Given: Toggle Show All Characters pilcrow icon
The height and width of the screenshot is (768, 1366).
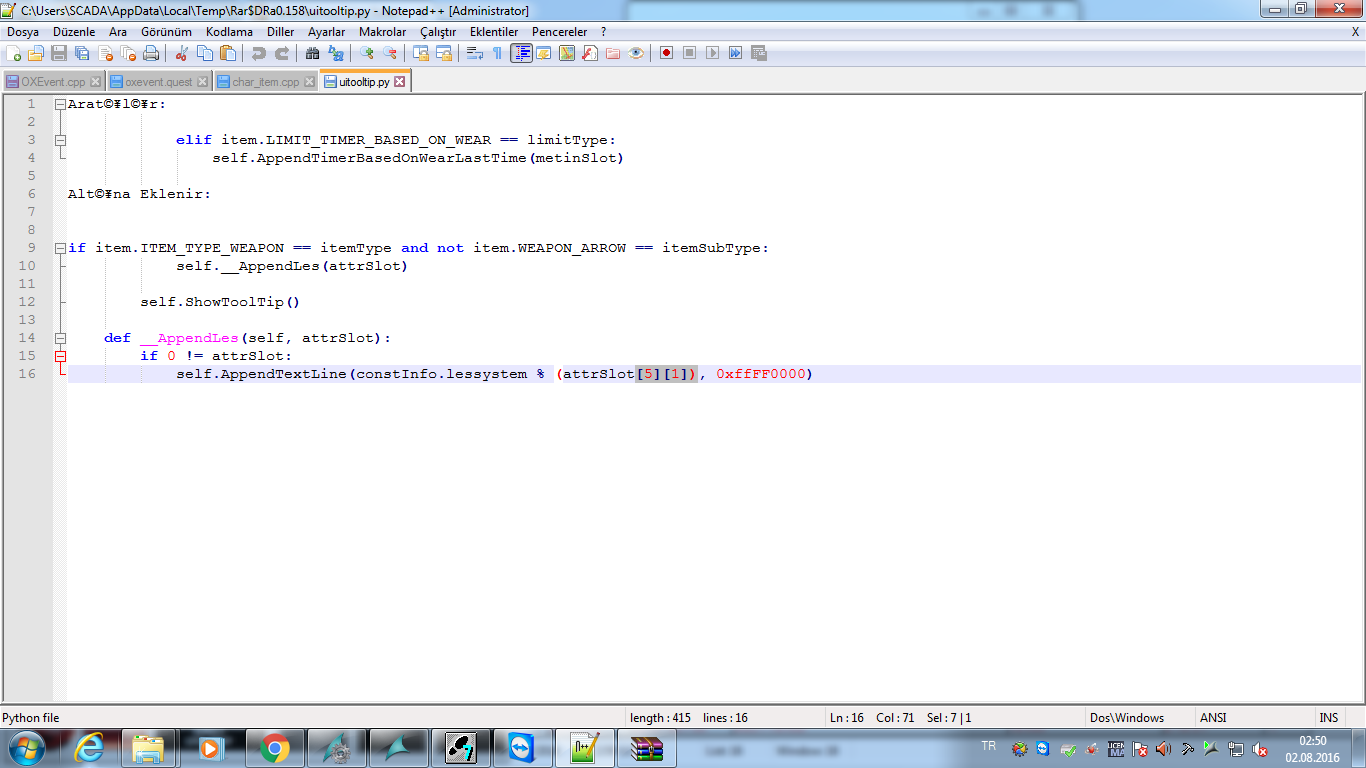Looking at the screenshot, I should click(498, 53).
